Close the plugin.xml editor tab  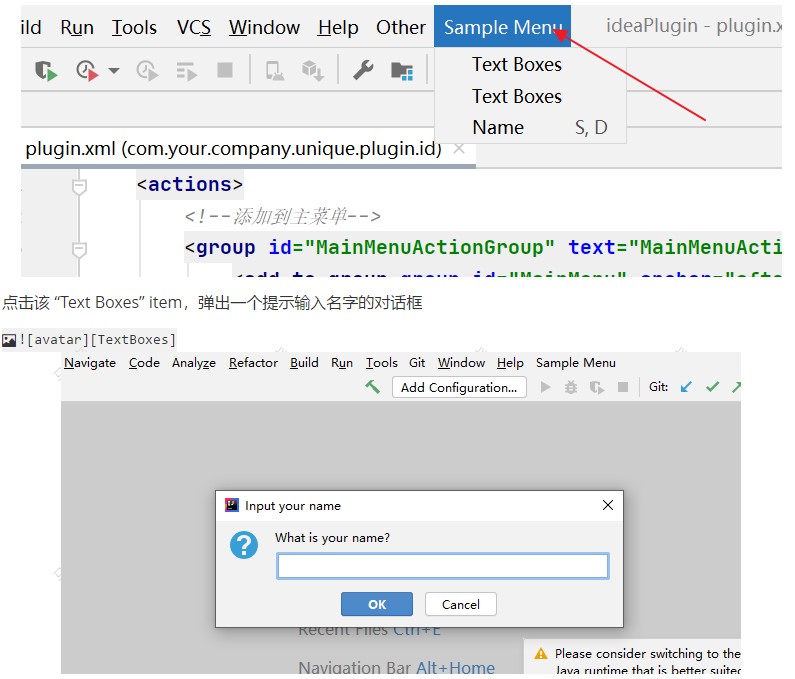[x=459, y=149]
